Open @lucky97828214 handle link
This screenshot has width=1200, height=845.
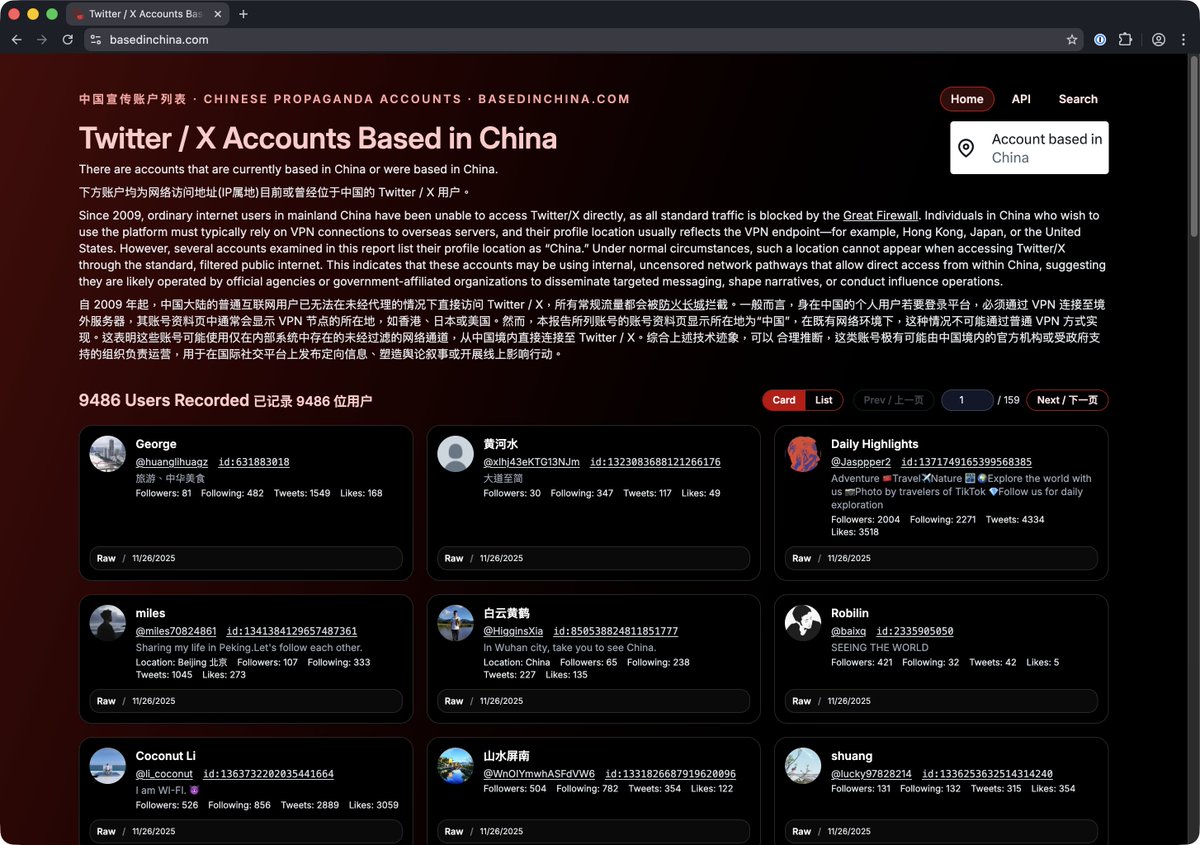click(871, 774)
